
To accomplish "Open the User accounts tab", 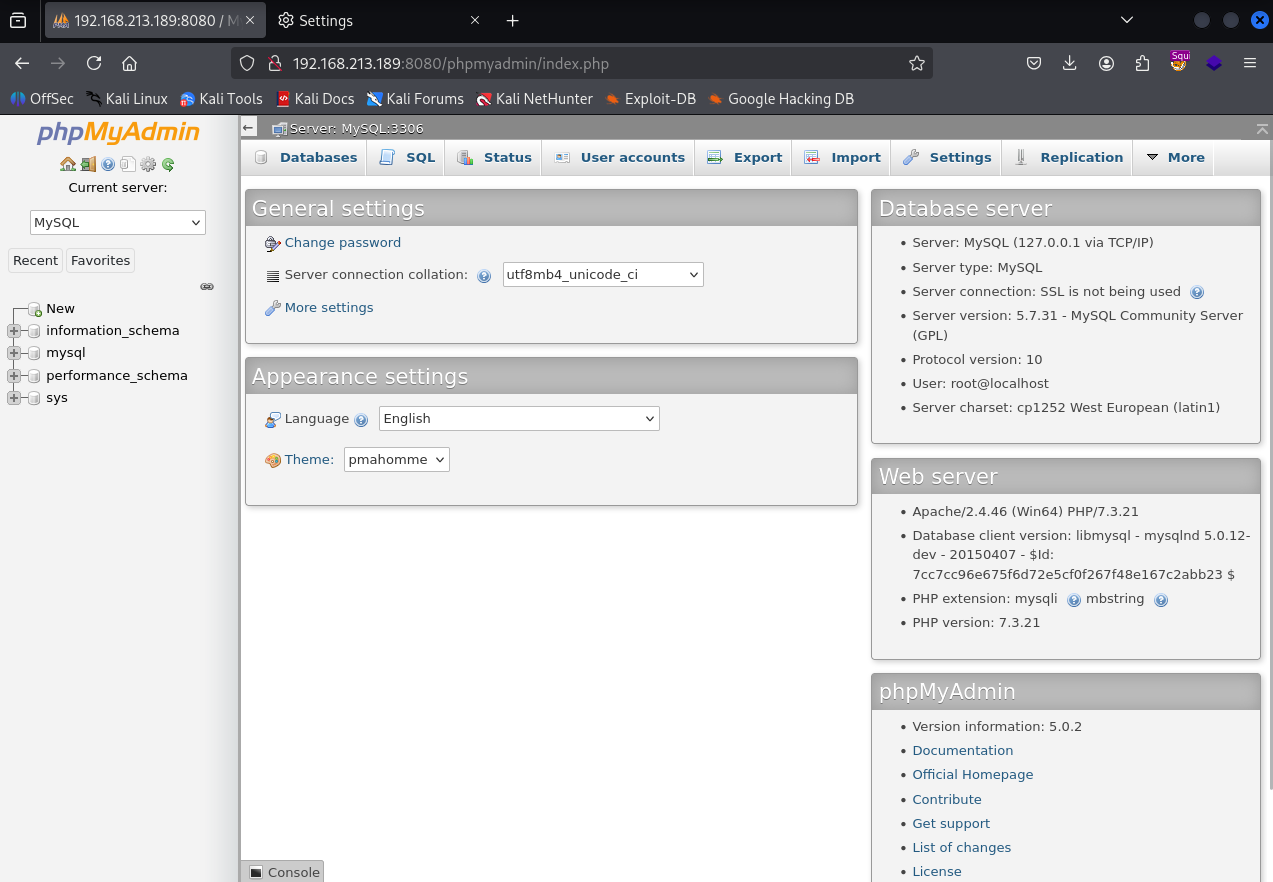I will tap(620, 157).
